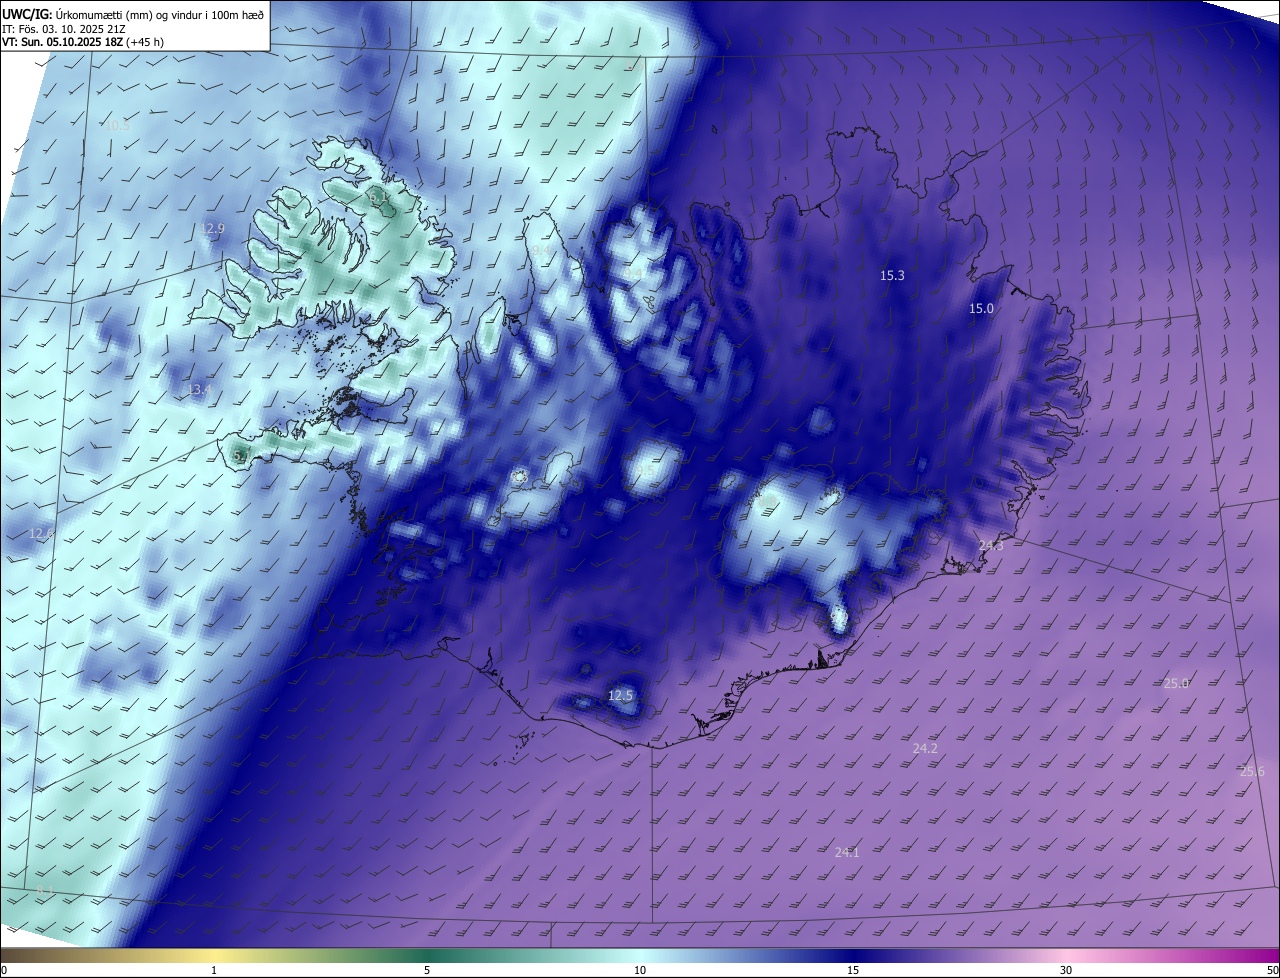1280x978 pixels.
Task: Click the valid time line 'VT: Sun. 05.10.2025 18Z (+45 h)'
Action: pos(83,42)
